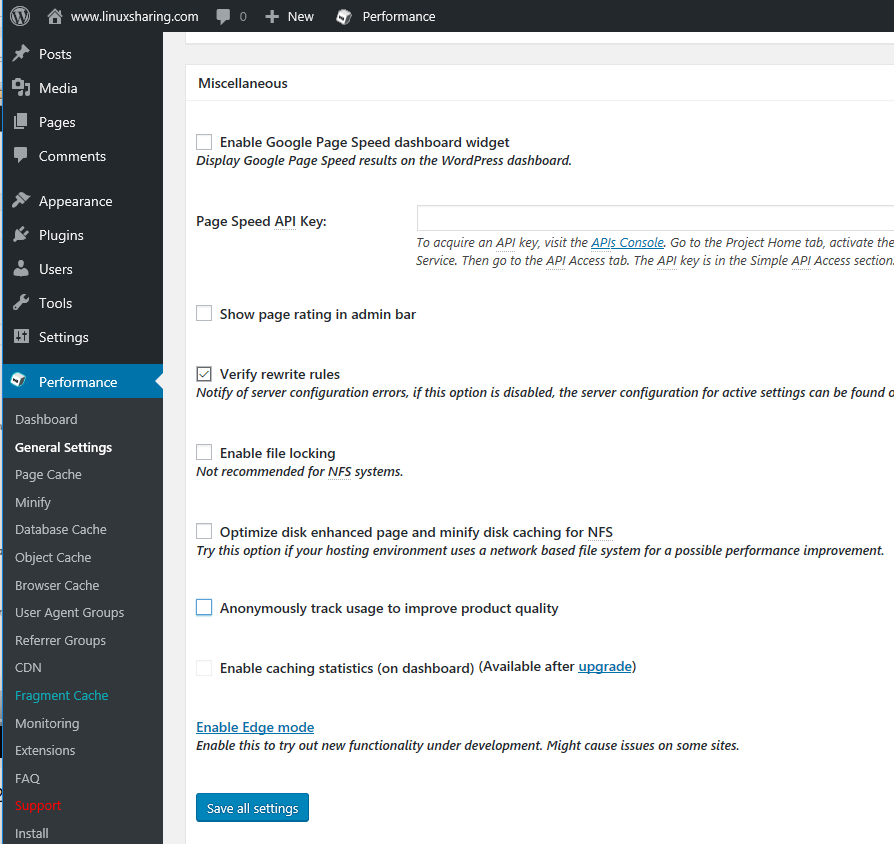Click the Media library icon

[x=21, y=88]
